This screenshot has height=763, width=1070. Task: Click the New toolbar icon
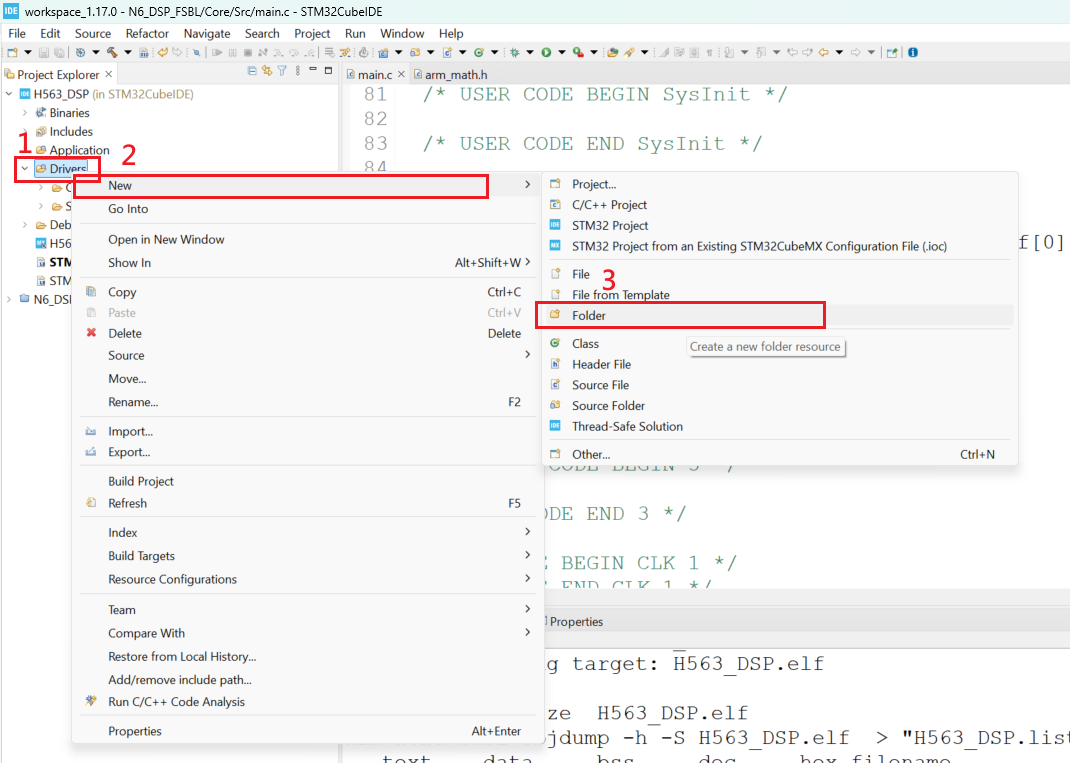click(x=12, y=53)
